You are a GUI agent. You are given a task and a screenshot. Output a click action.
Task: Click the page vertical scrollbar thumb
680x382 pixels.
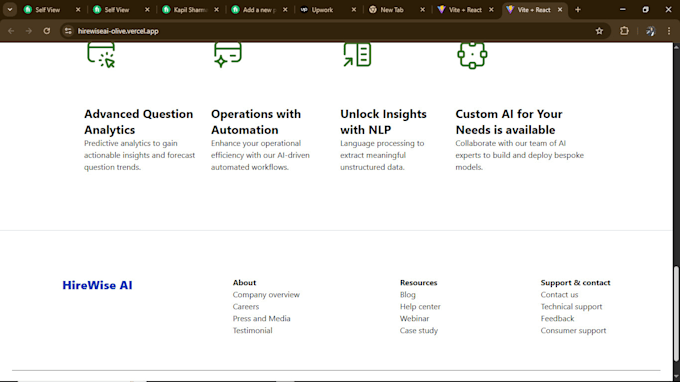tap(676, 314)
